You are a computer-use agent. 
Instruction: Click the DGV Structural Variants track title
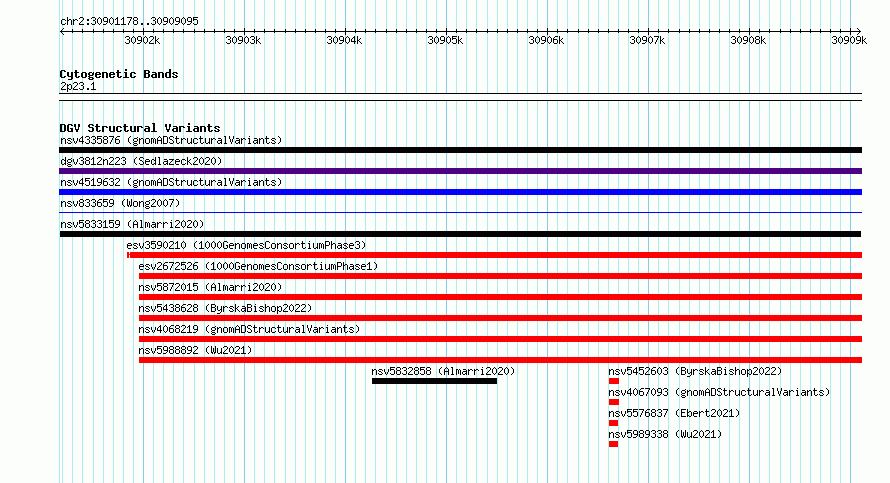point(140,128)
